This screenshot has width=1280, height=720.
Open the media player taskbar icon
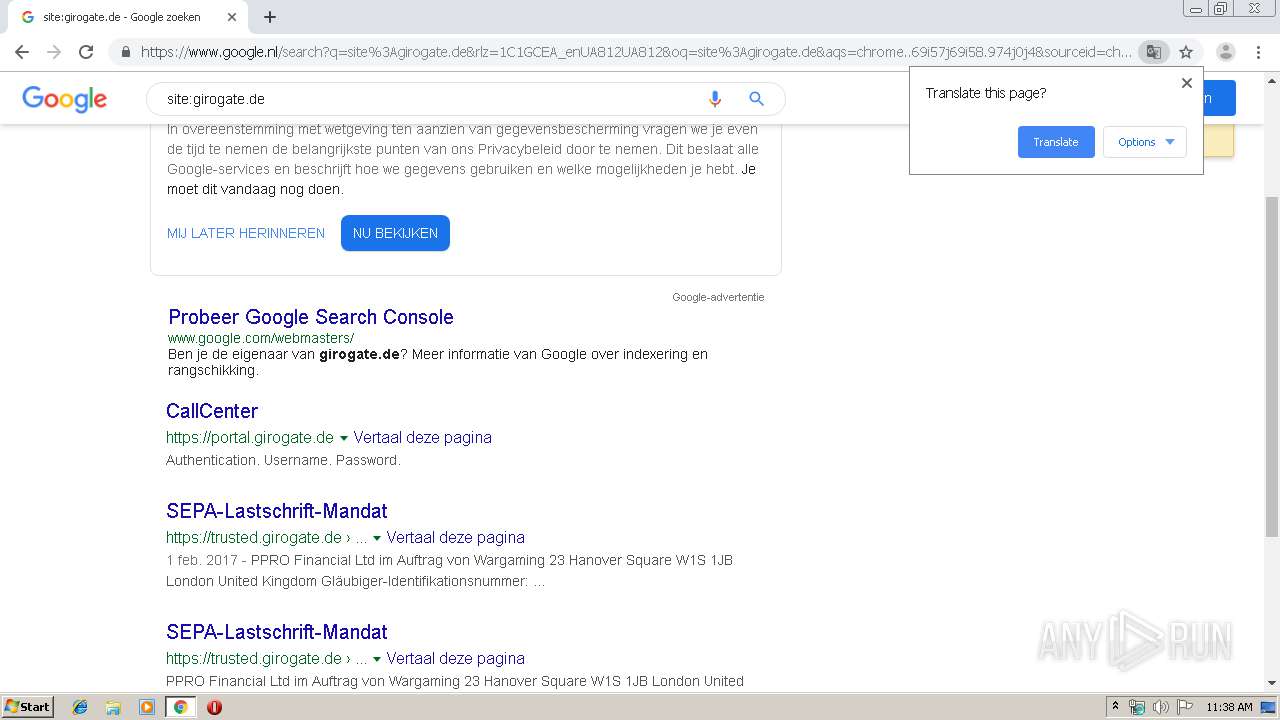coord(147,707)
